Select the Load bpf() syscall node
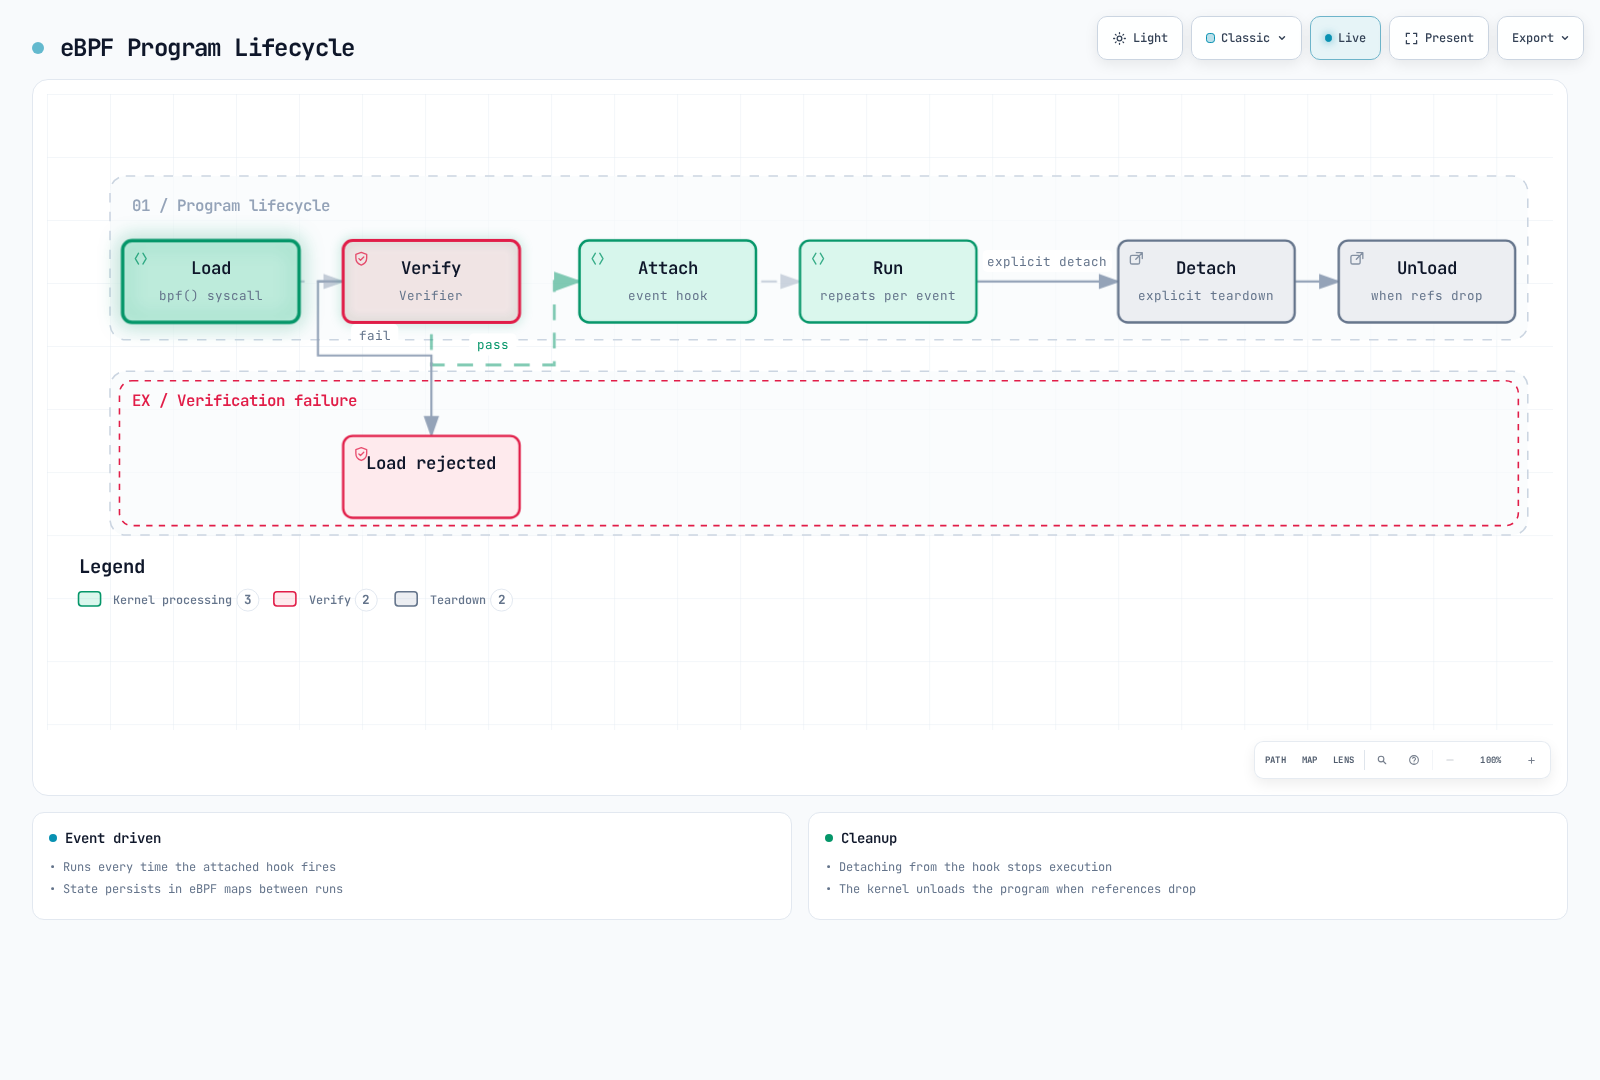1600x1080 pixels. pos(211,281)
